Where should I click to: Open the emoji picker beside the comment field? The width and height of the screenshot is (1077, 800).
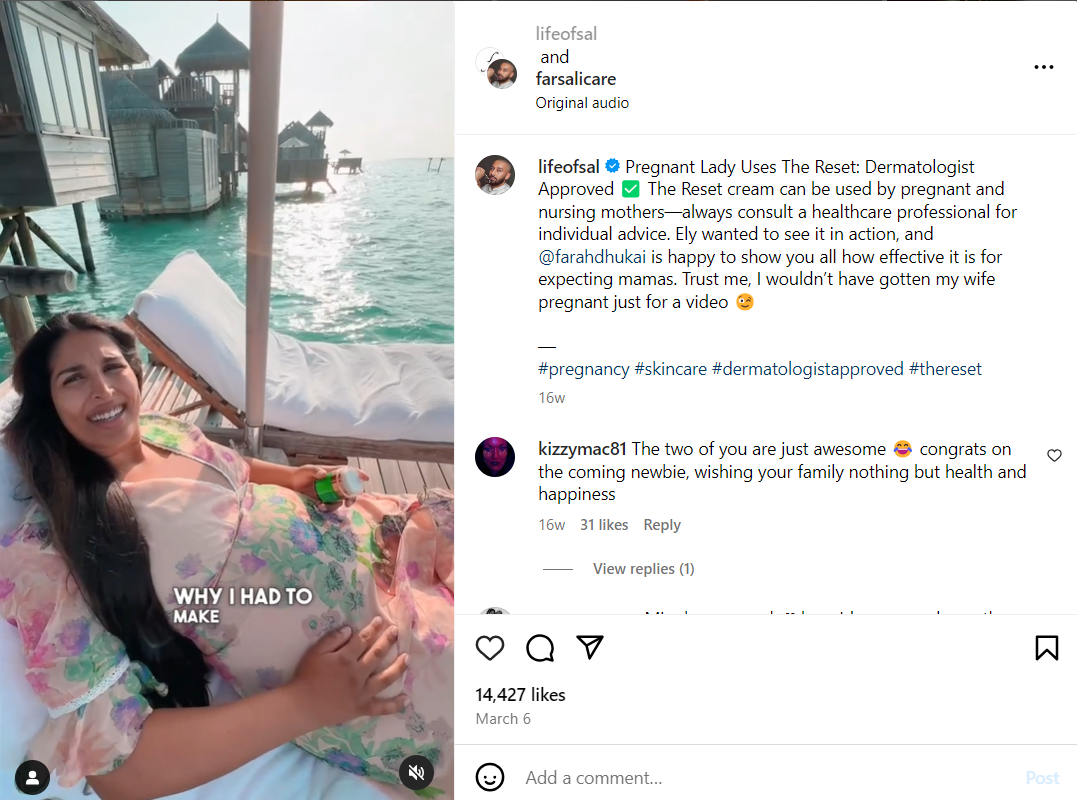pyautogui.click(x=490, y=777)
